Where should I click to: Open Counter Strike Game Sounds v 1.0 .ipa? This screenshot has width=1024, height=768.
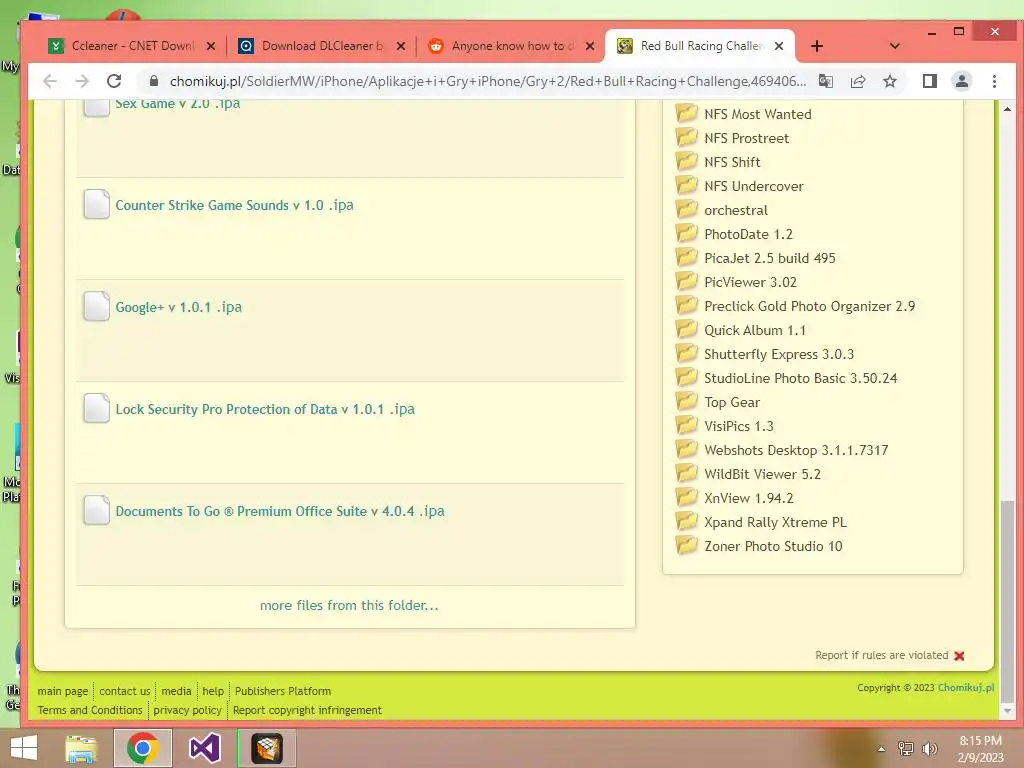pos(234,205)
